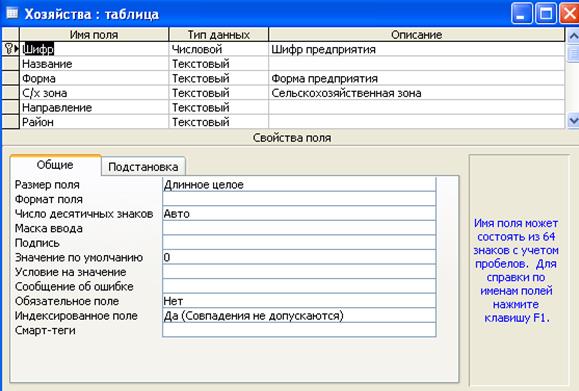Select the С/х зона field name cell

(x=94, y=93)
